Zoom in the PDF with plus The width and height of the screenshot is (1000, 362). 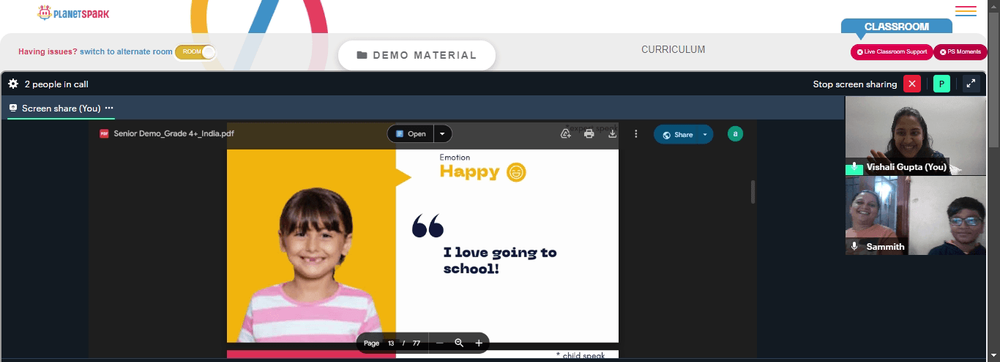(478, 343)
